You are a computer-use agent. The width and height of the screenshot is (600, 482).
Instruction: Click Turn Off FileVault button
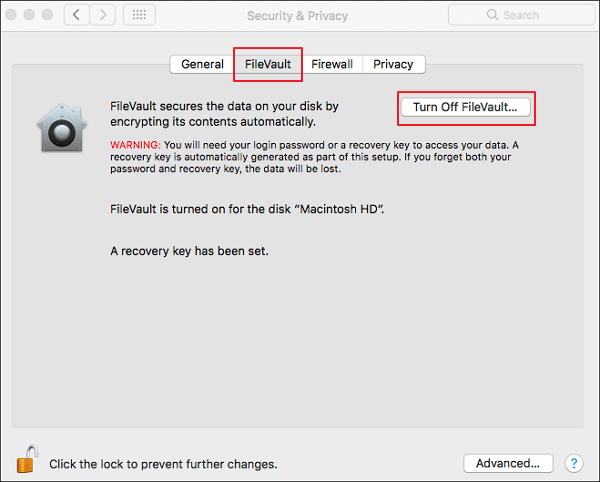(465, 107)
